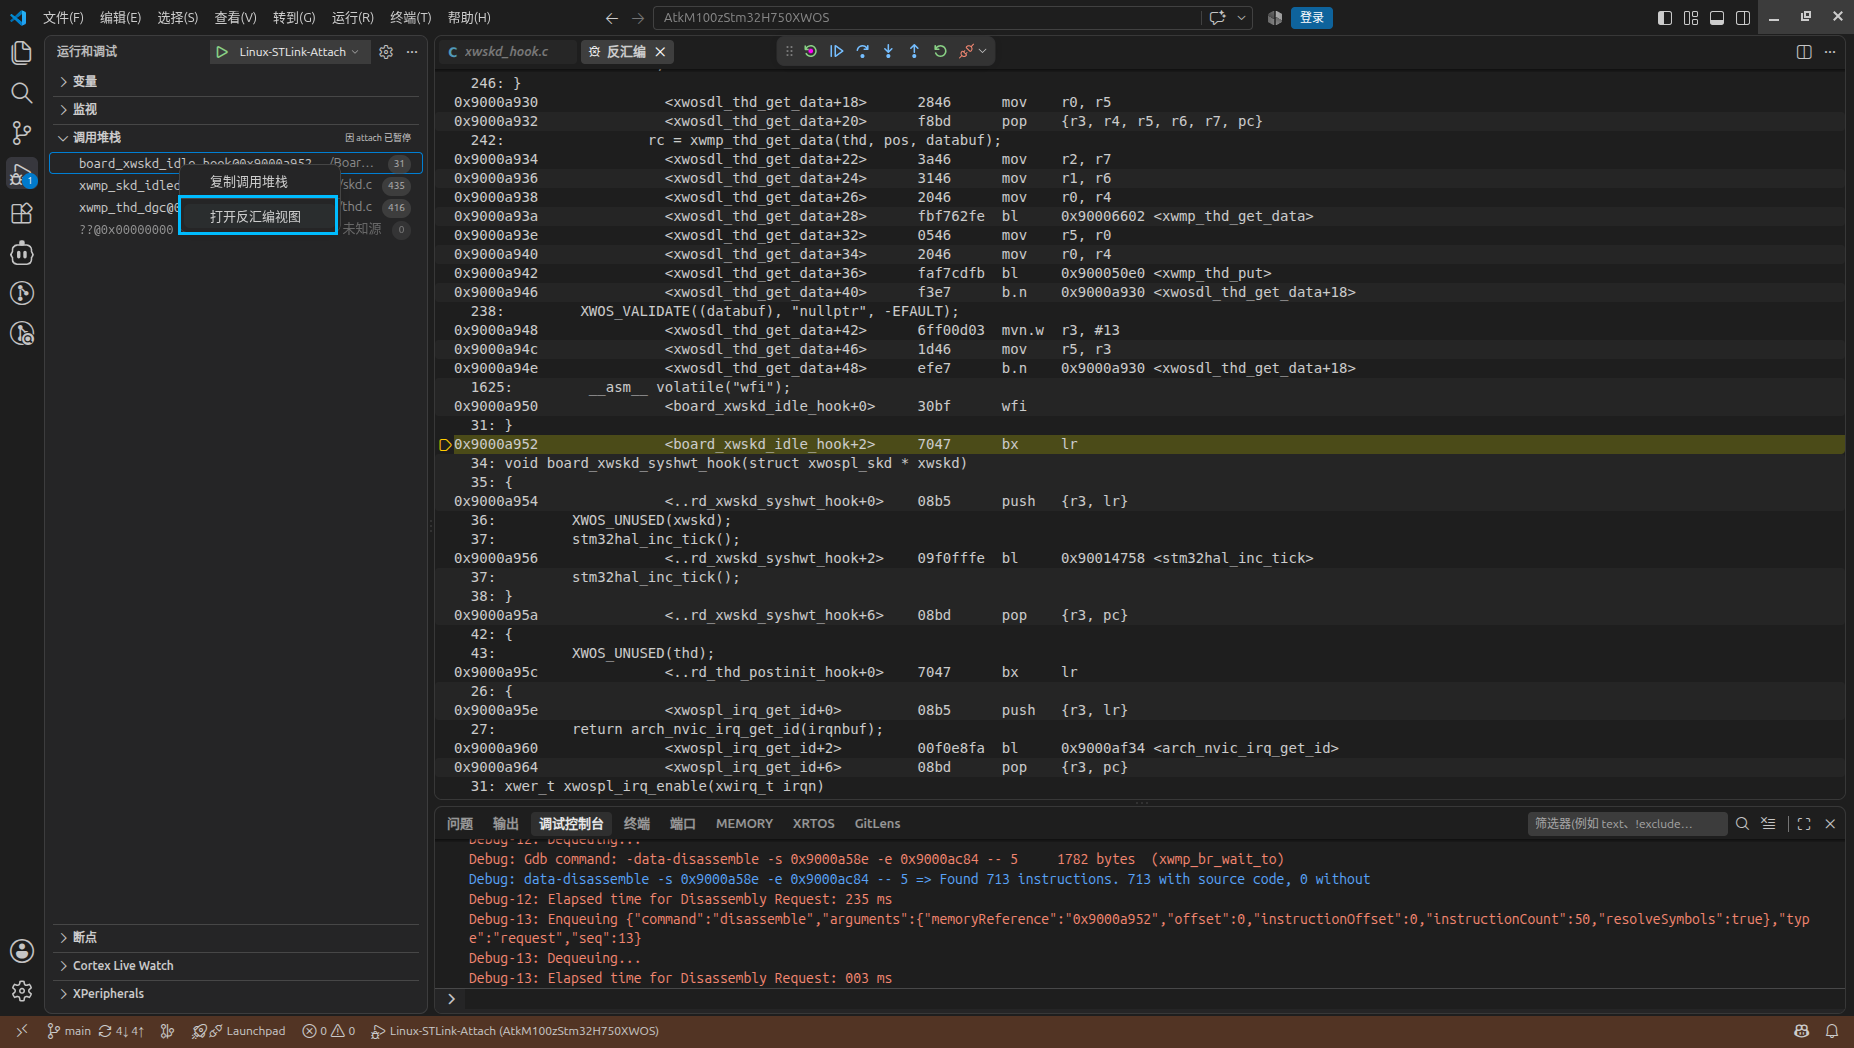Synchronize changes 4↓ 4↑ in status bar
This screenshot has width=1854, height=1048.
tap(122, 1031)
